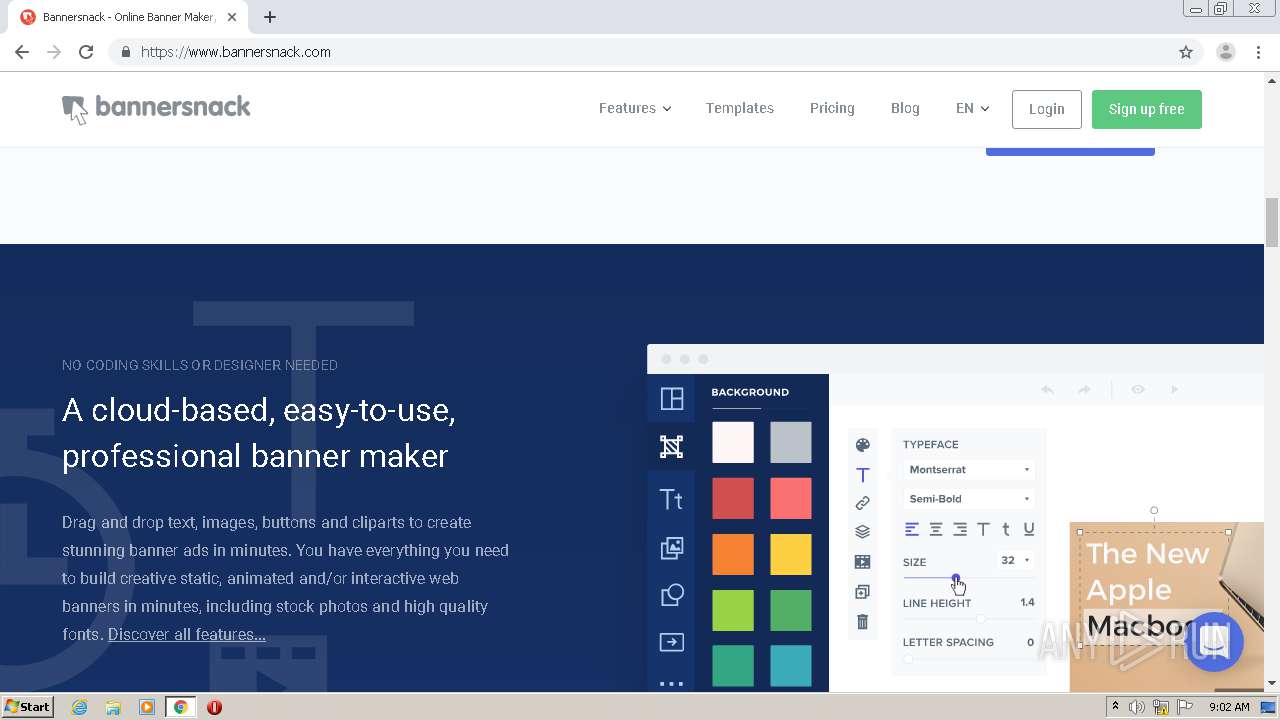The image size is (1280, 720).
Task: Pick the coral pink background swatch
Action: click(x=791, y=498)
